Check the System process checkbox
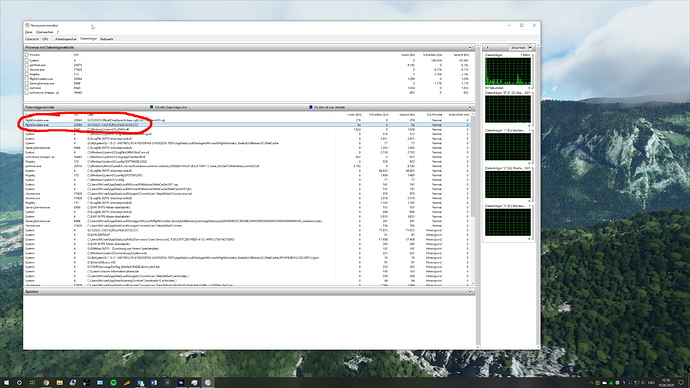This screenshot has width=690, height=388. pos(27,60)
